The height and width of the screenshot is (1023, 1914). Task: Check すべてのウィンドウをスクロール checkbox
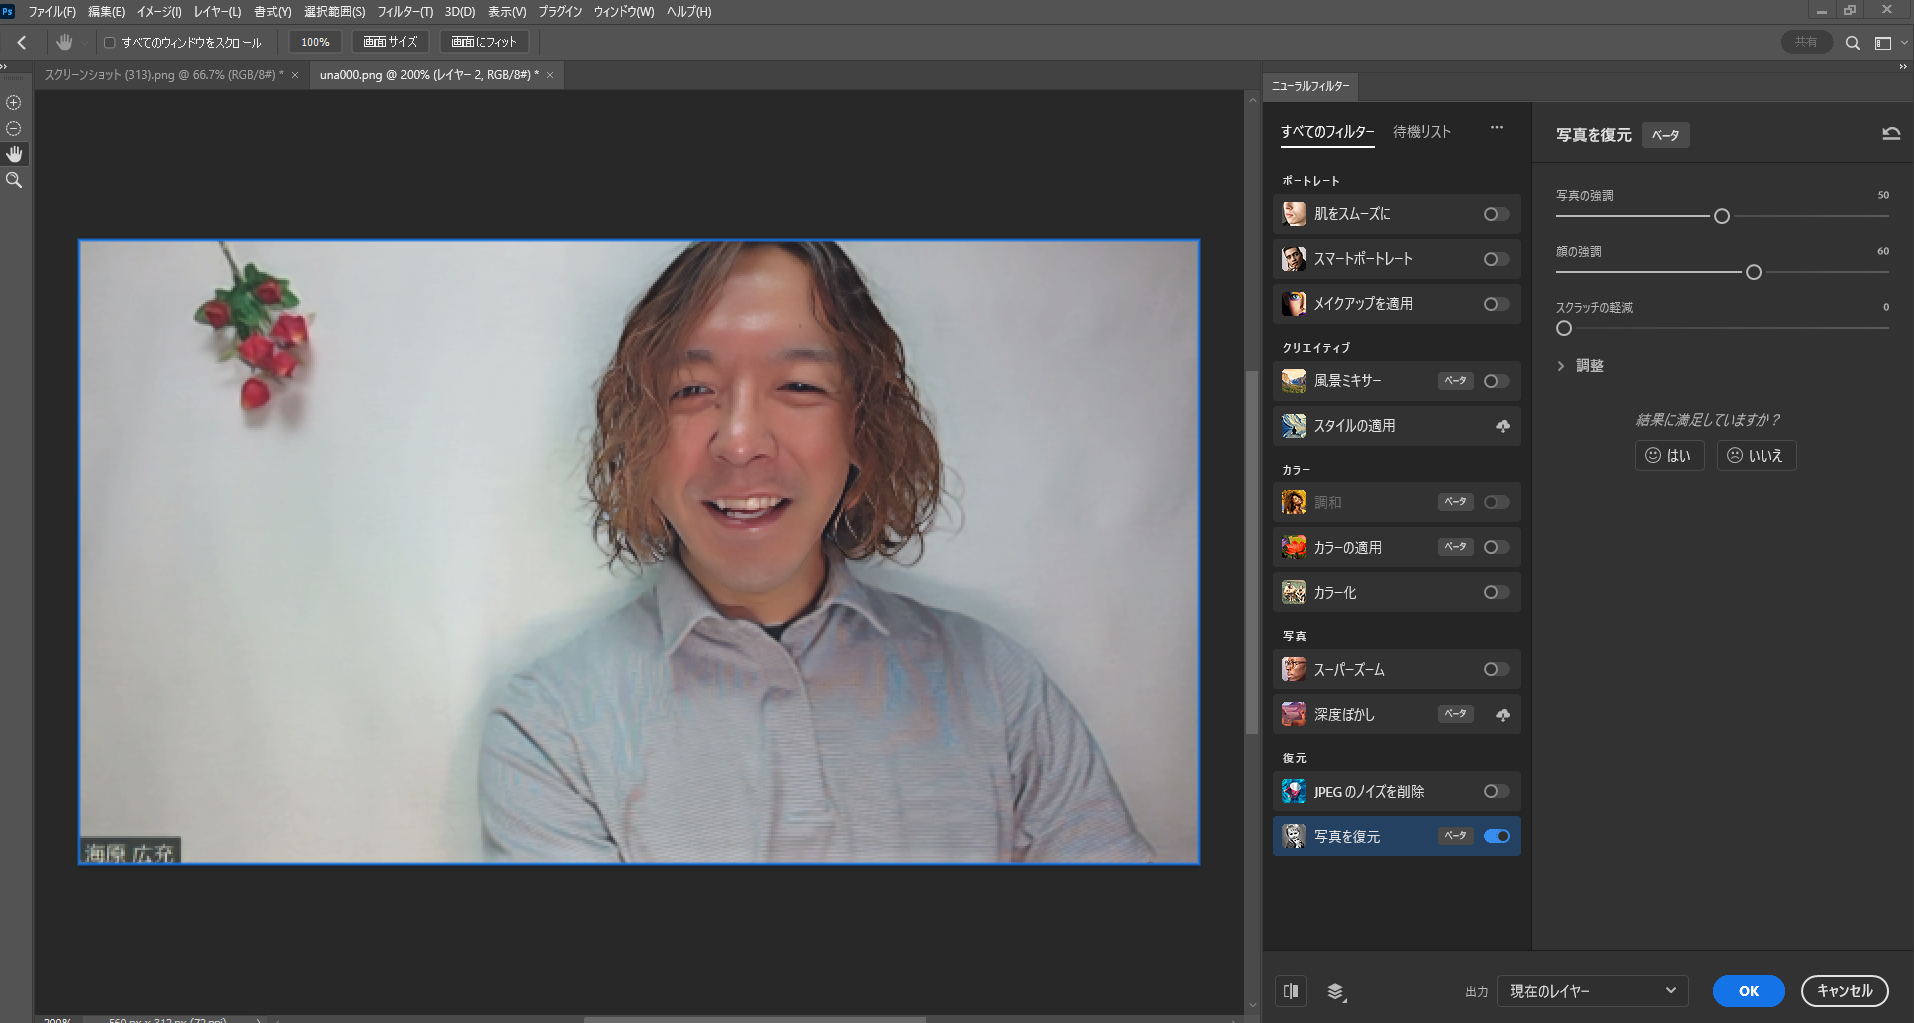(x=110, y=43)
